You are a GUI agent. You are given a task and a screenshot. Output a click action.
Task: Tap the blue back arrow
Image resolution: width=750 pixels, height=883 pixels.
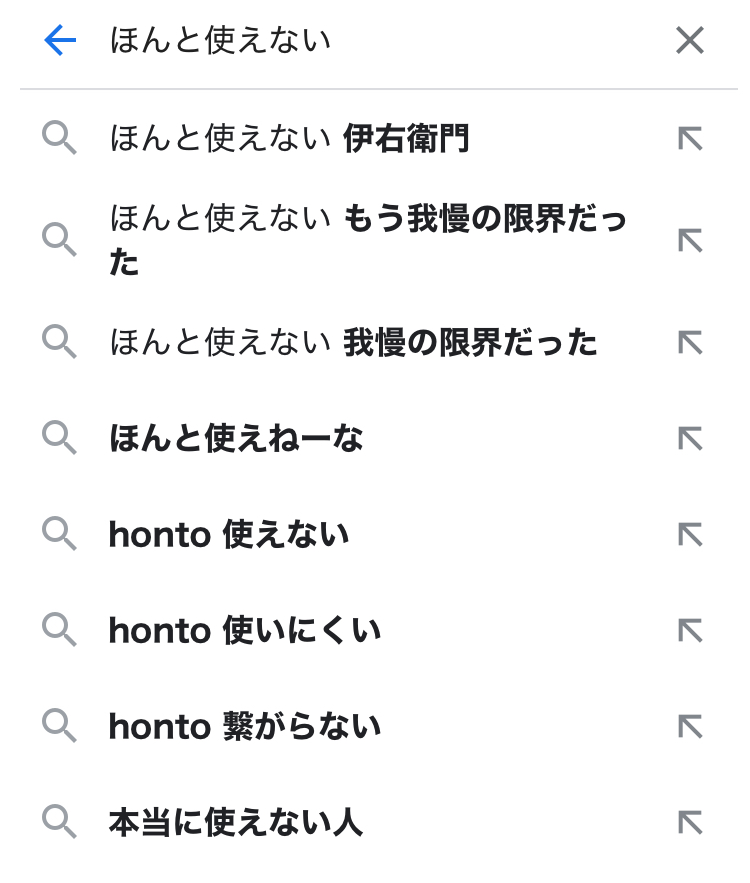pyautogui.click(x=60, y=41)
